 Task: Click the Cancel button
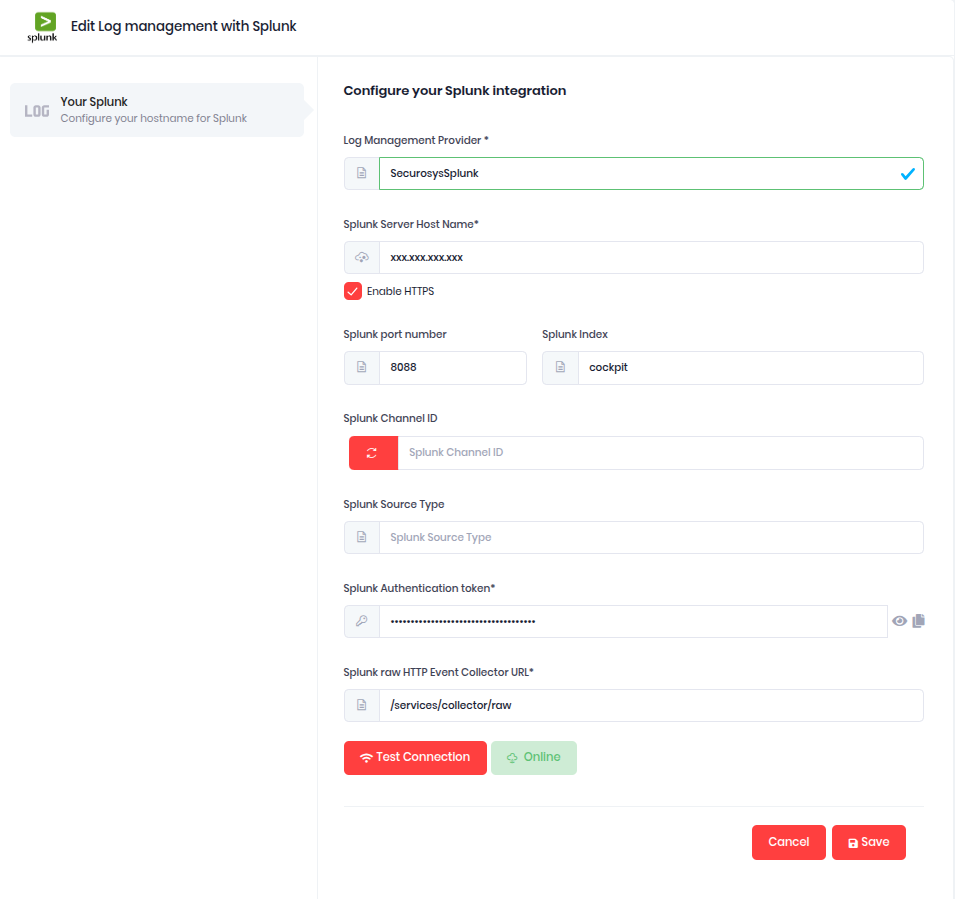click(x=788, y=842)
